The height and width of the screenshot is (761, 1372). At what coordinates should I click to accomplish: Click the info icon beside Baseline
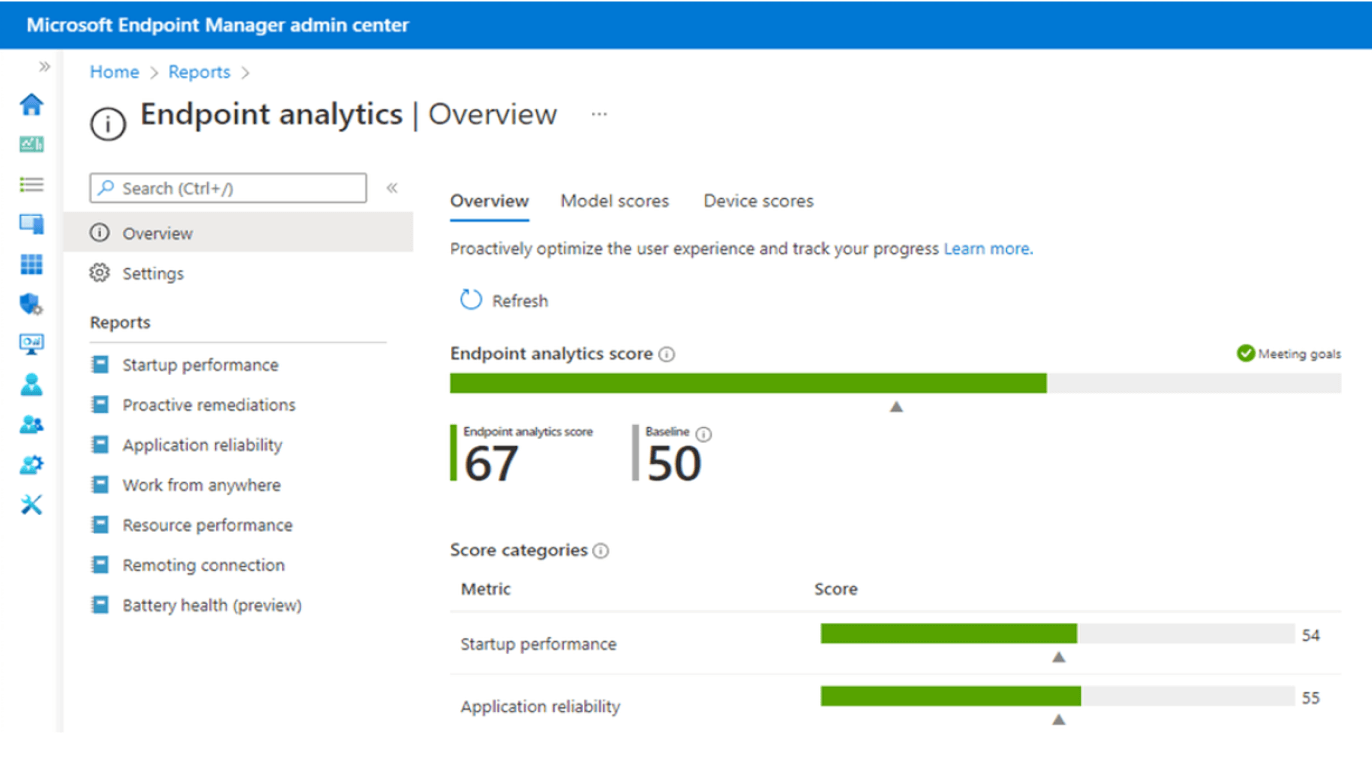(x=704, y=434)
